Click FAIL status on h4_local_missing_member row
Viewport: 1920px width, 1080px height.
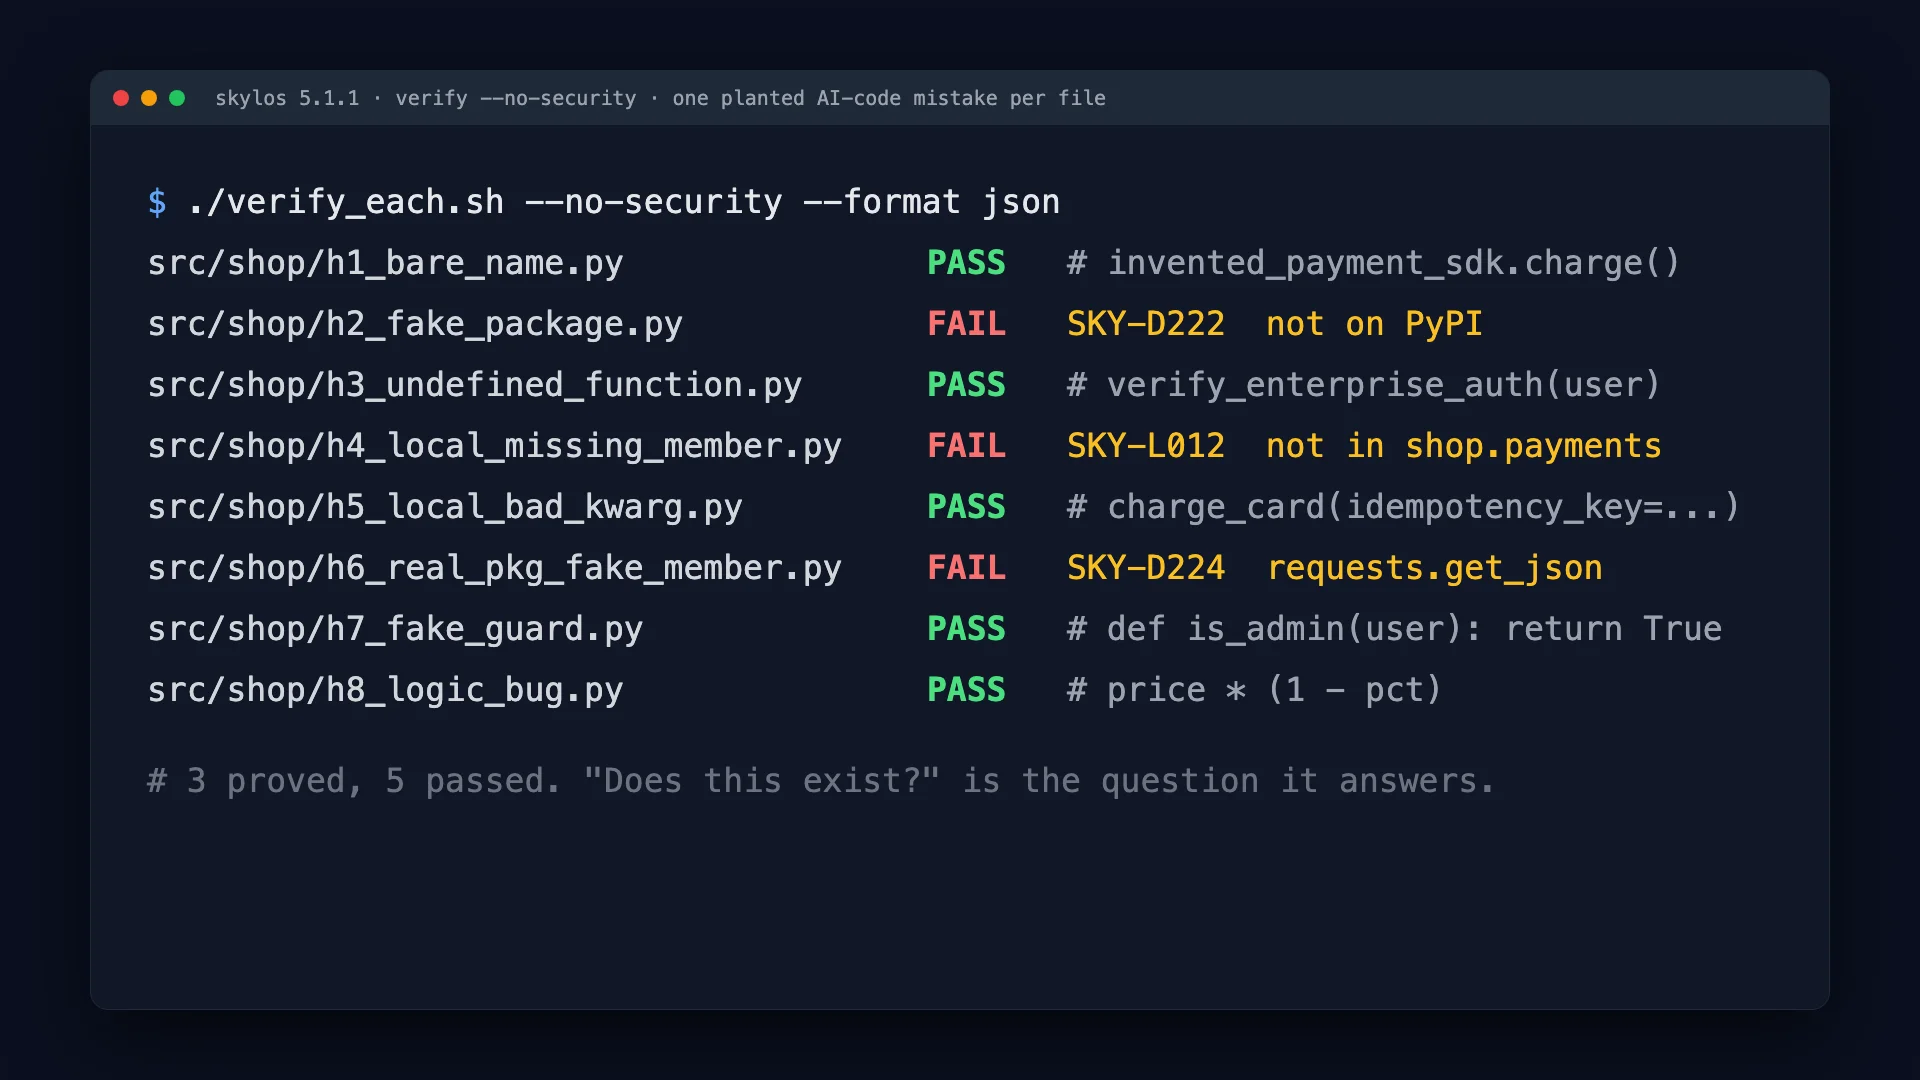tap(966, 446)
